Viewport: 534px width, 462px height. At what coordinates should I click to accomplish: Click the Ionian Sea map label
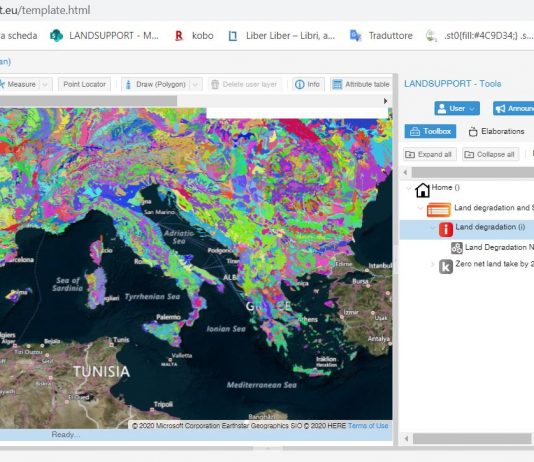pyautogui.click(x=226, y=329)
